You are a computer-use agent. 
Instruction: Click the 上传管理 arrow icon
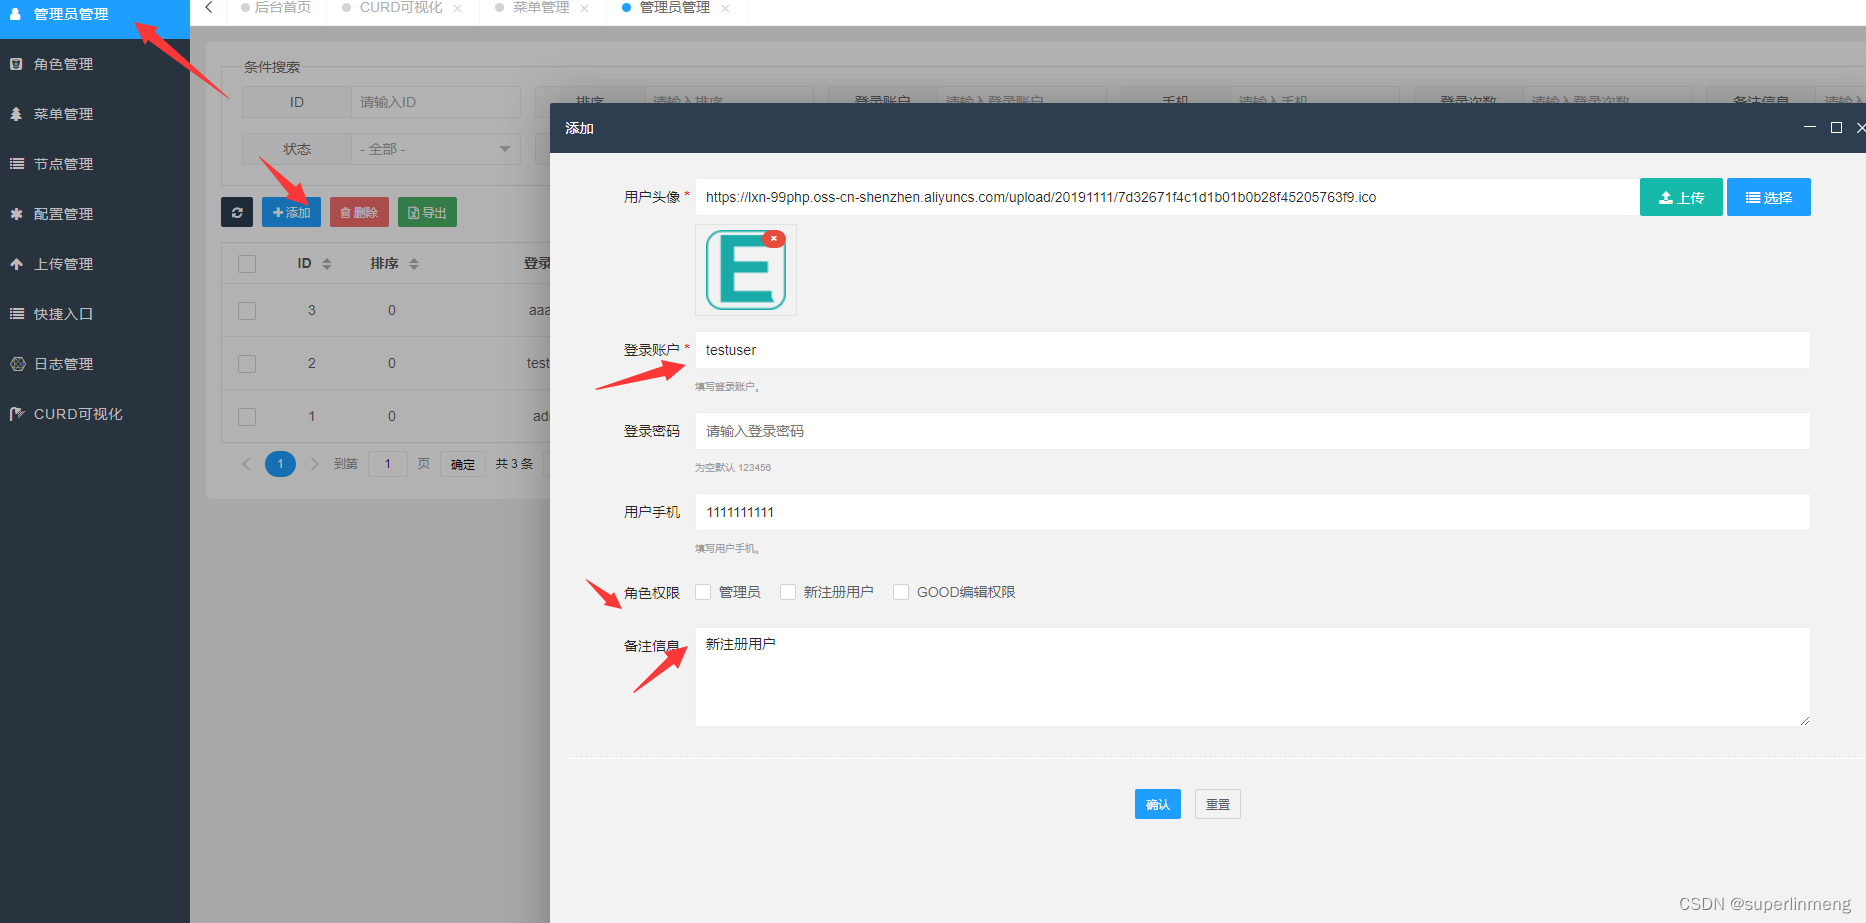click(x=16, y=264)
